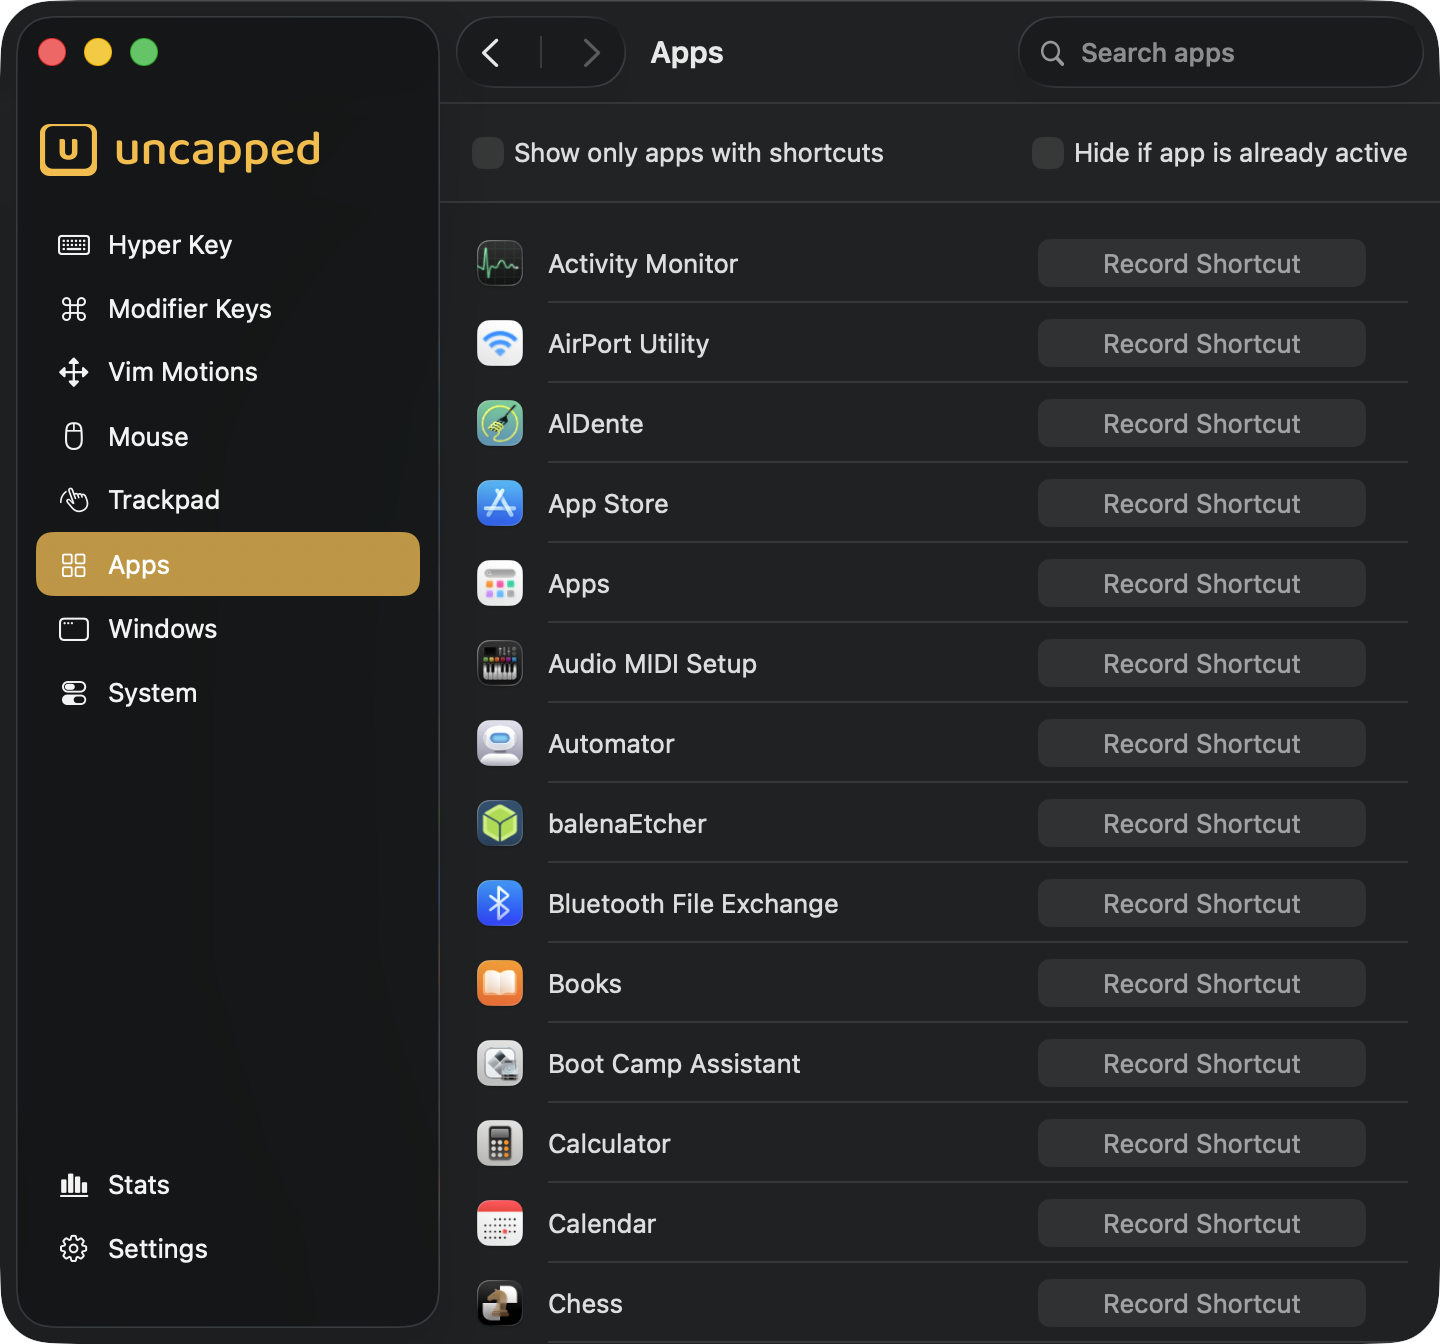The image size is (1440, 1344).
Task: Record shortcut for App Store
Action: [x=1201, y=503]
